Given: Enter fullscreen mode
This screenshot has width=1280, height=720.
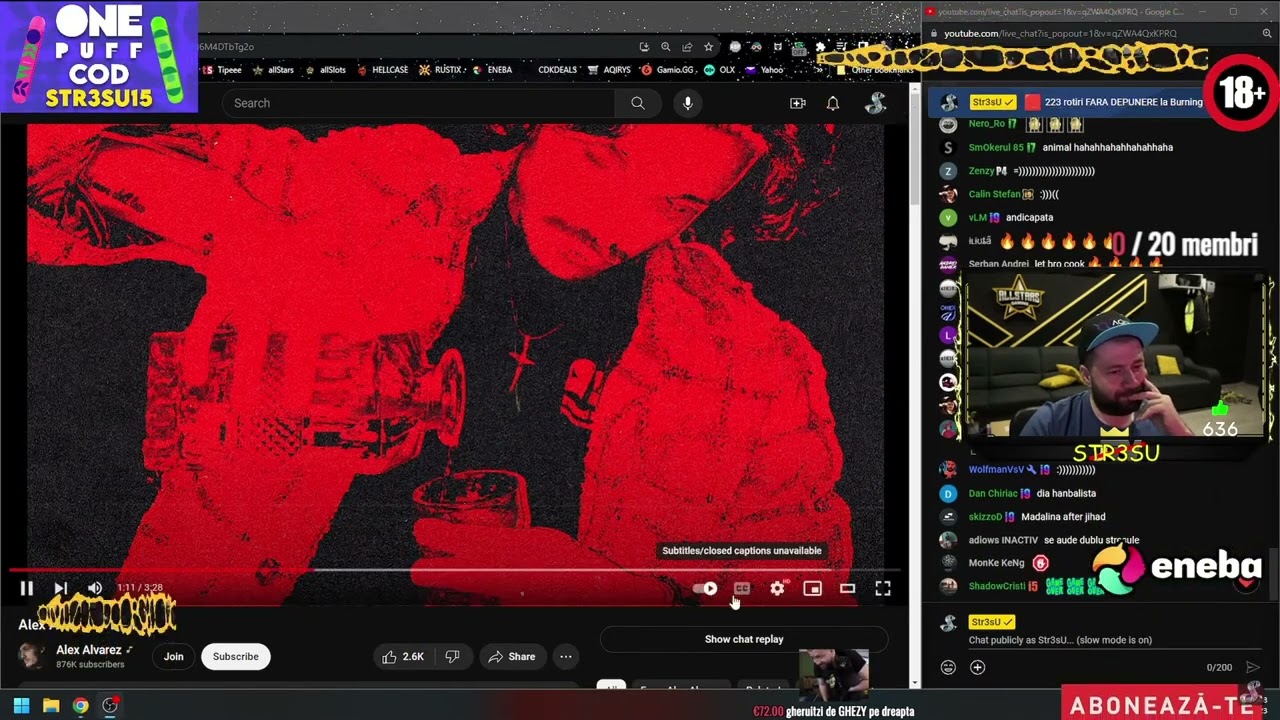Looking at the screenshot, I should pos(883,589).
